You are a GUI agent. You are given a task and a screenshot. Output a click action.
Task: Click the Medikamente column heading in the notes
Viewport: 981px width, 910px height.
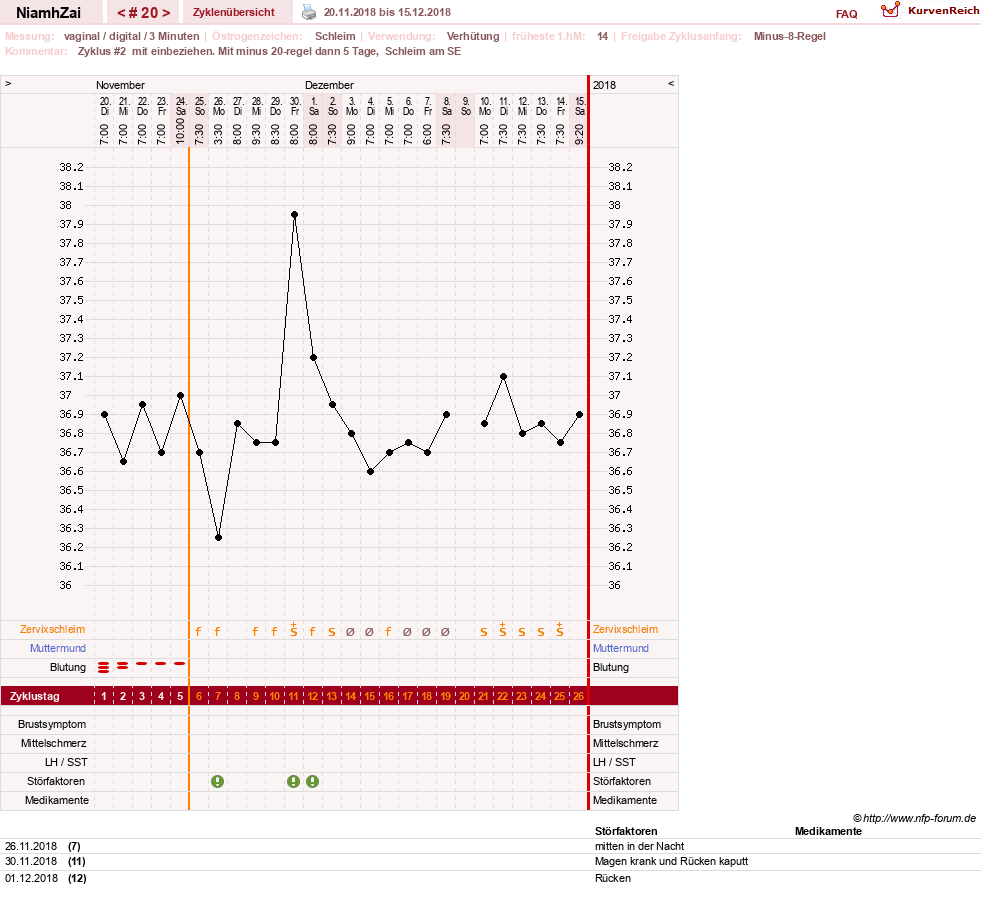point(828,831)
